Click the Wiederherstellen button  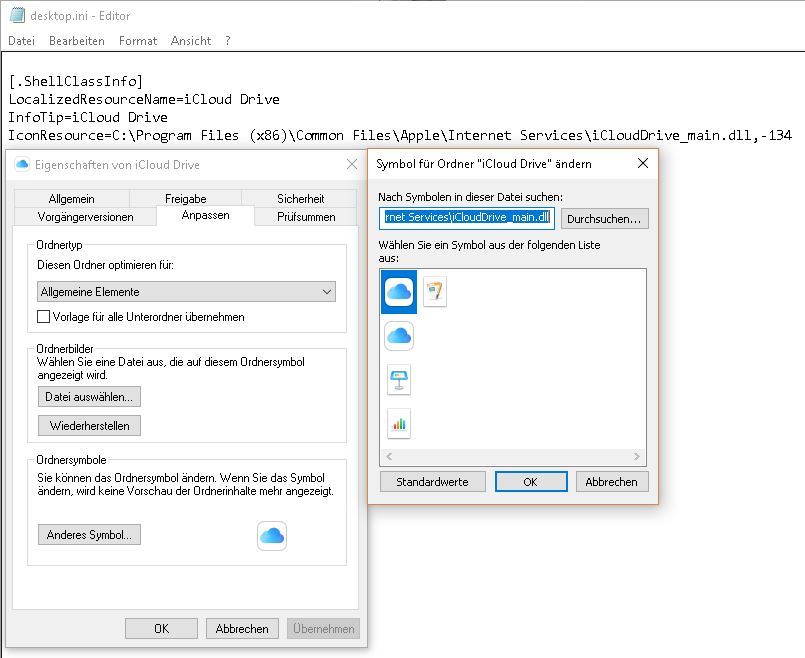coord(89,425)
